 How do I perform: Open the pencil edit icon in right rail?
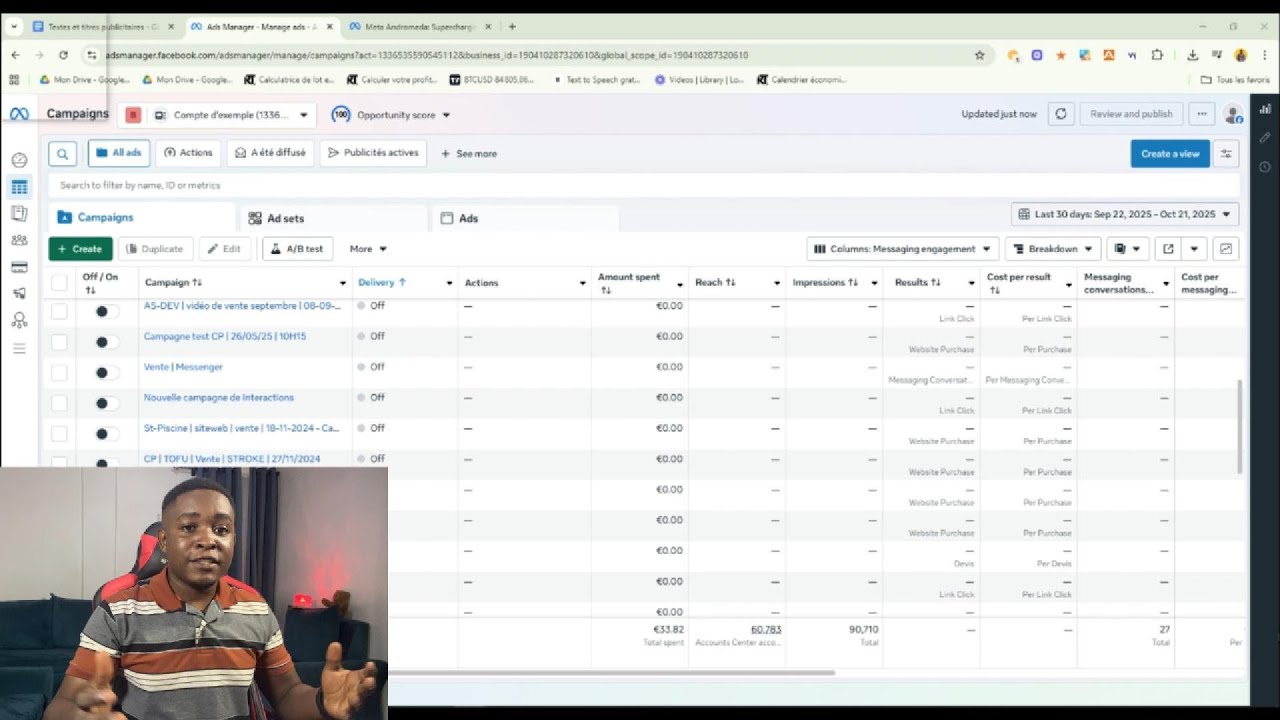pyautogui.click(x=1265, y=137)
